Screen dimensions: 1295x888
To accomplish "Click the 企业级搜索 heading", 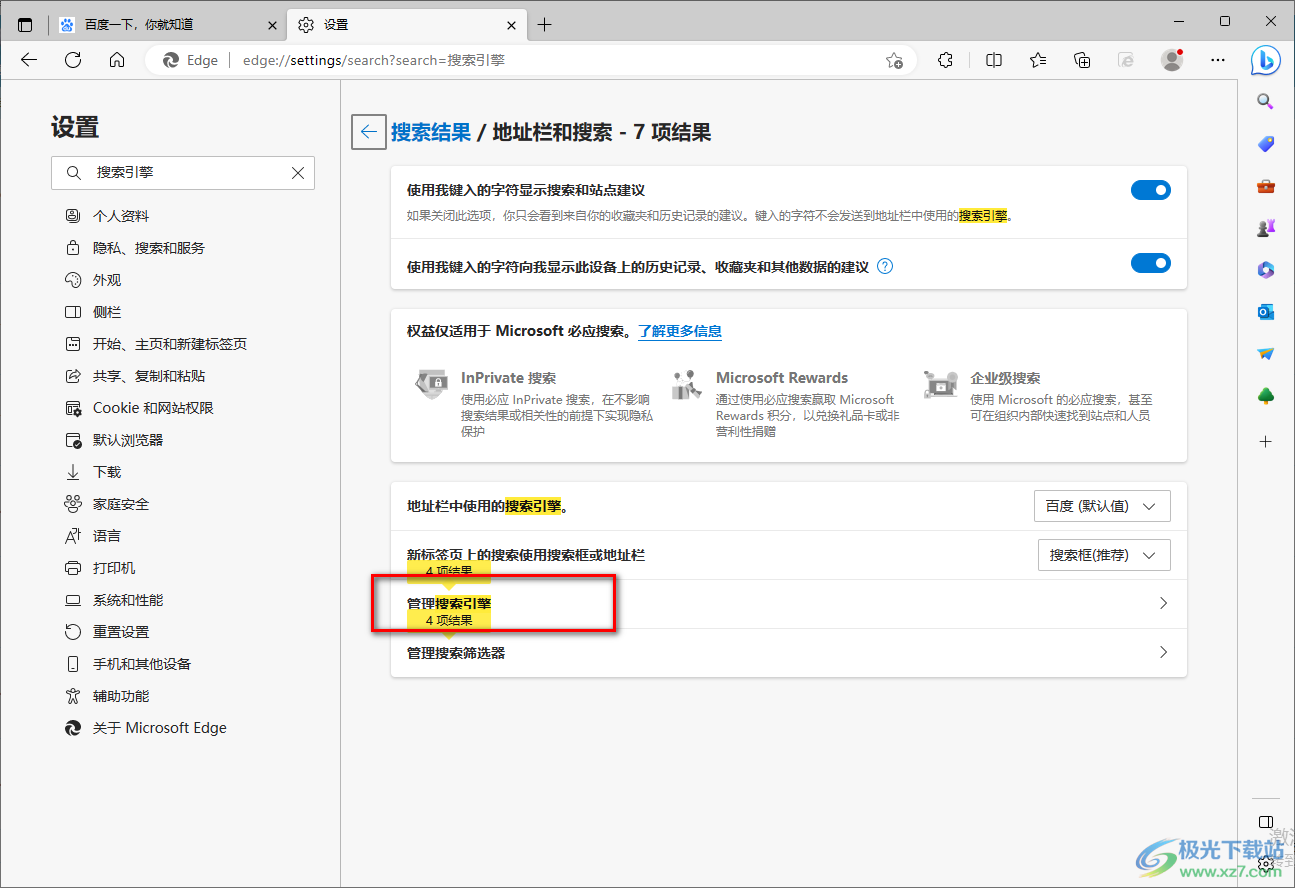I will (x=1005, y=378).
